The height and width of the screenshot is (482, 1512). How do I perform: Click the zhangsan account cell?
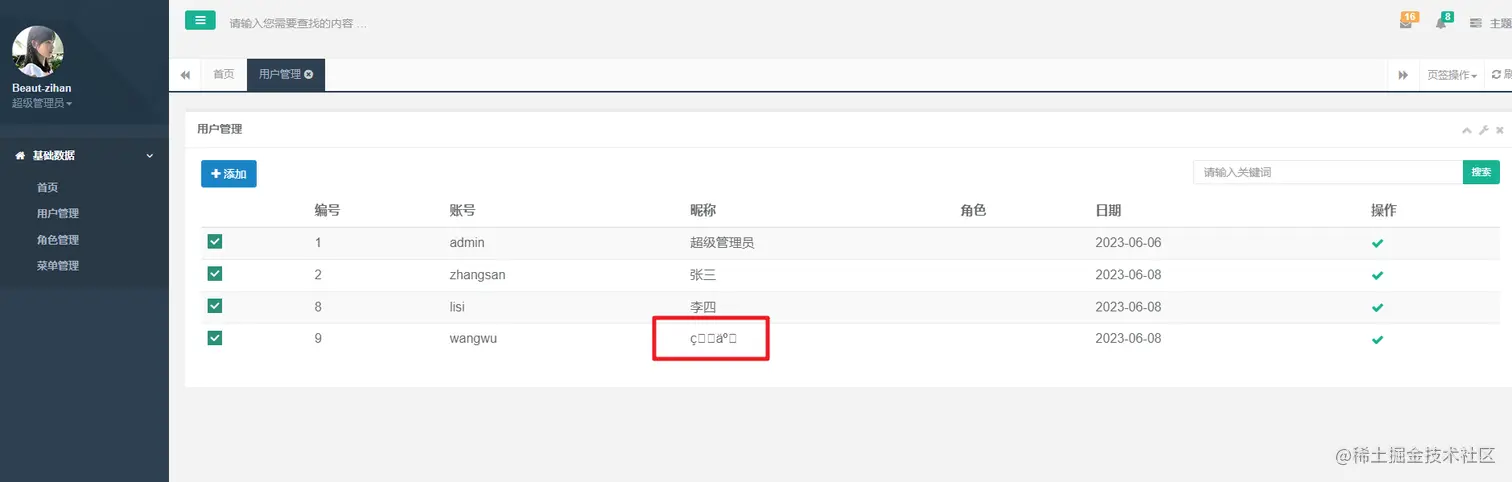(x=478, y=275)
